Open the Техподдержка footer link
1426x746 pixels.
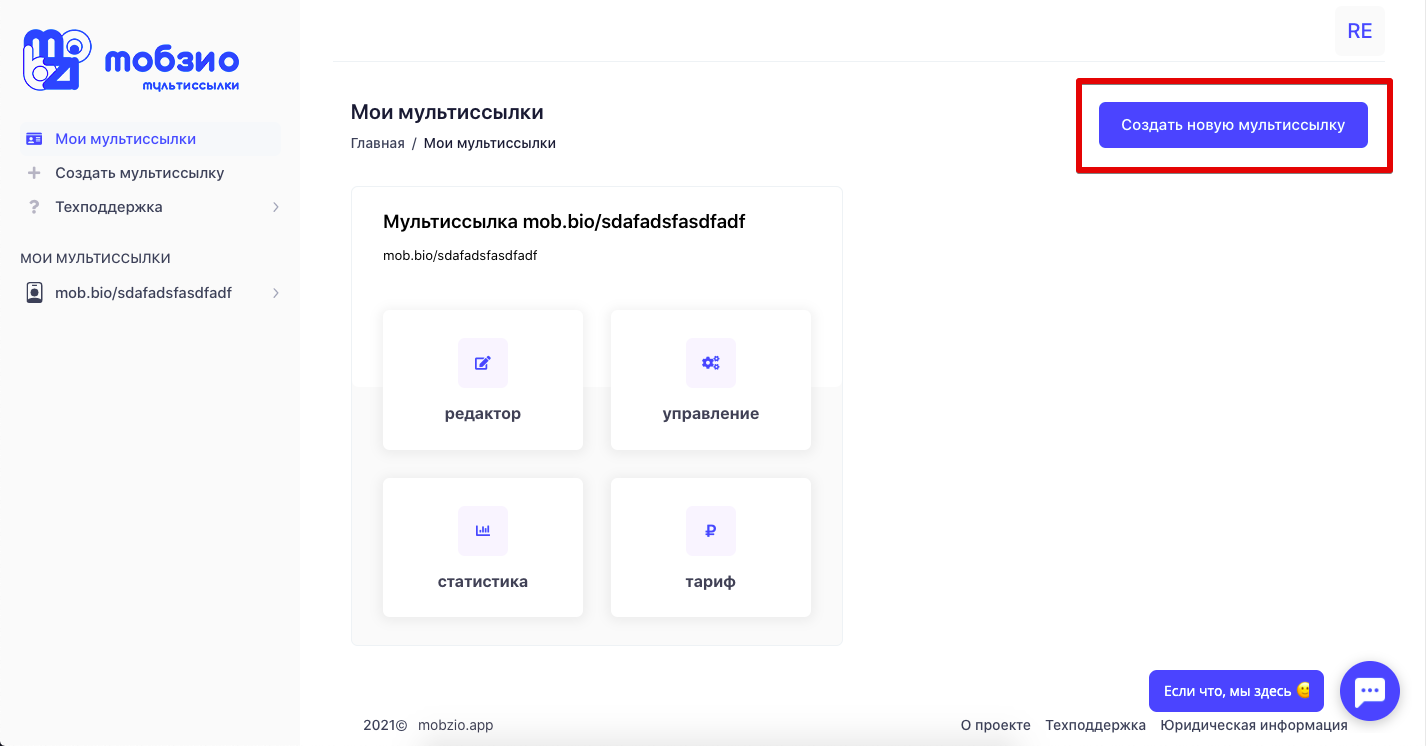[x=1096, y=725]
